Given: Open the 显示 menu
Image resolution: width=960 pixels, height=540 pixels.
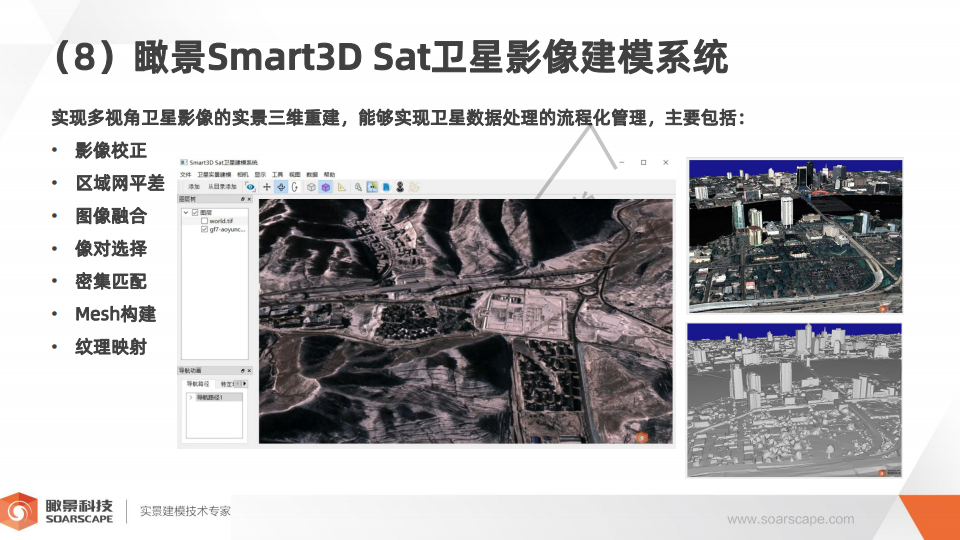Looking at the screenshot, I should tap(260, 174).
